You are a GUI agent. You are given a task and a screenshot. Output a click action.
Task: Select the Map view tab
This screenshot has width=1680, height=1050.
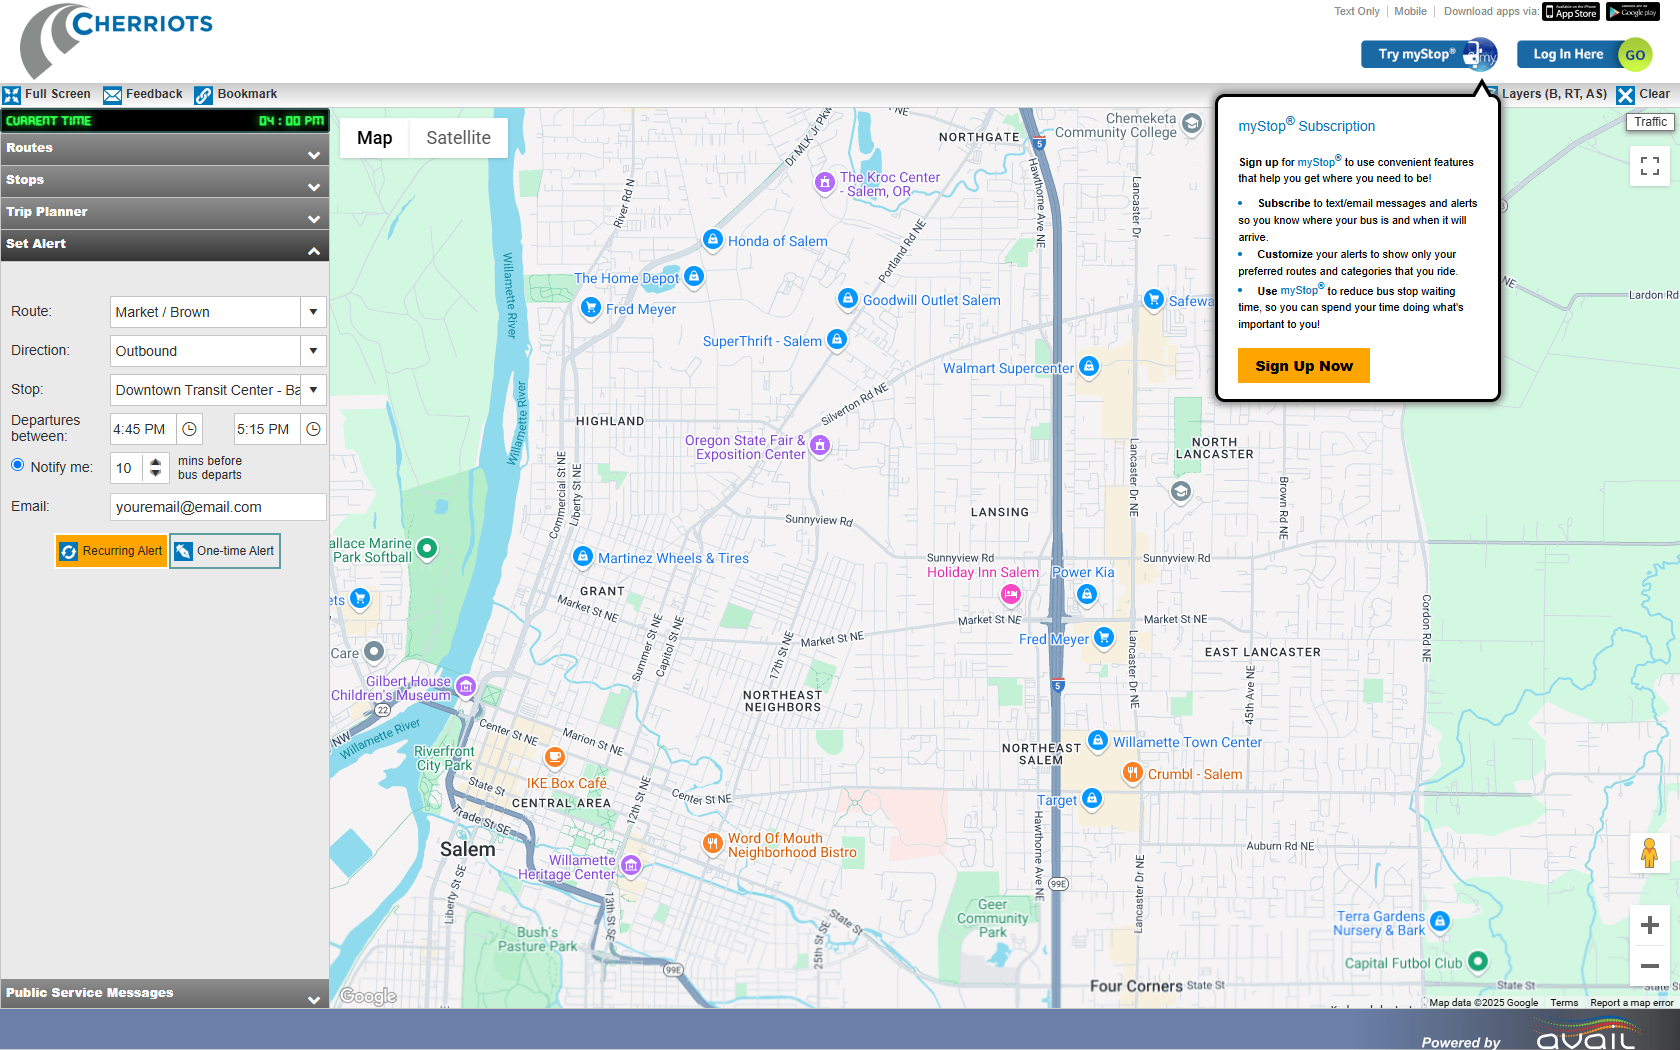coord(374,138)
